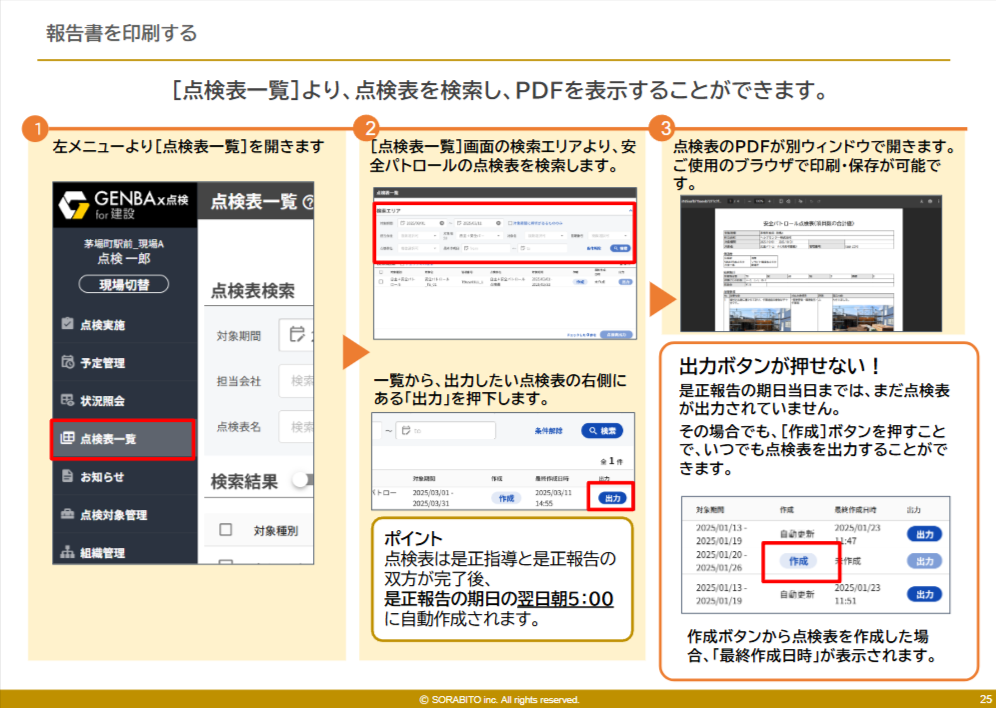The width and height of the screenshot is (996, 708).
Task: Toggle the switch next to 検索結果
Action: click(x=302, y=481)
